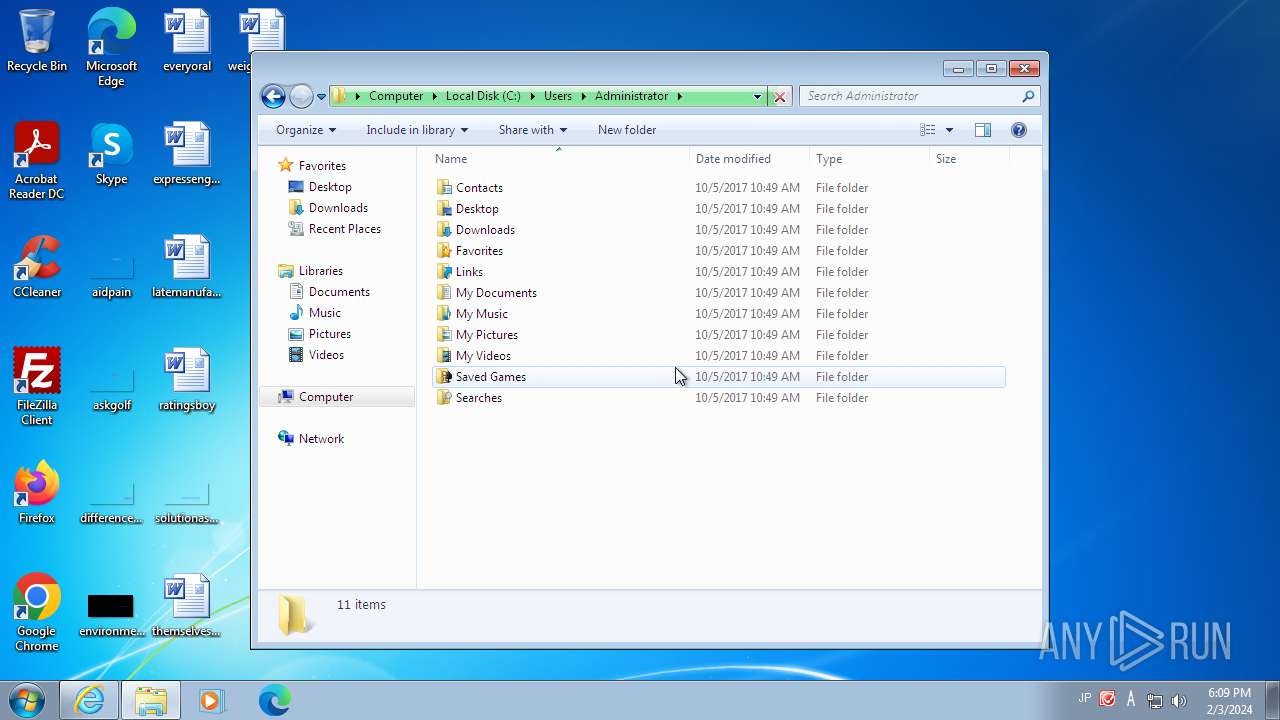
Task: Open the Documents library
Action: (339, 292)
